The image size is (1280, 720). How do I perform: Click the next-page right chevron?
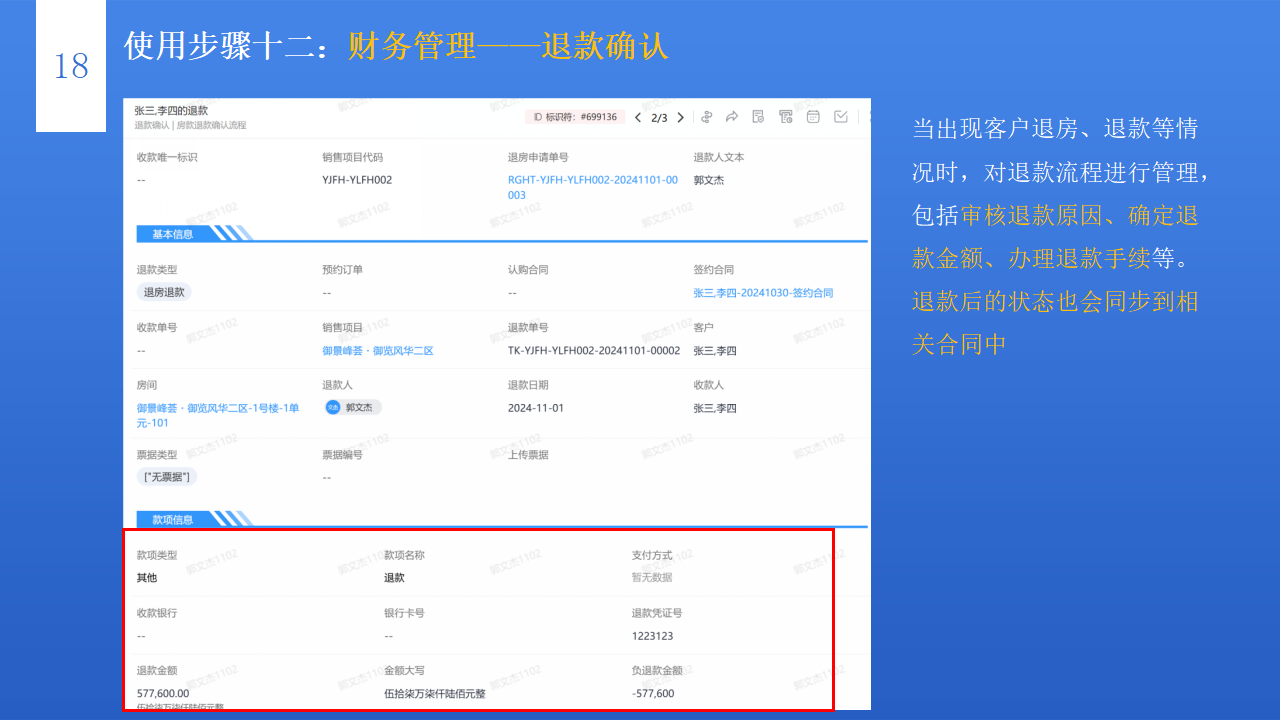(x=680, y=117)
